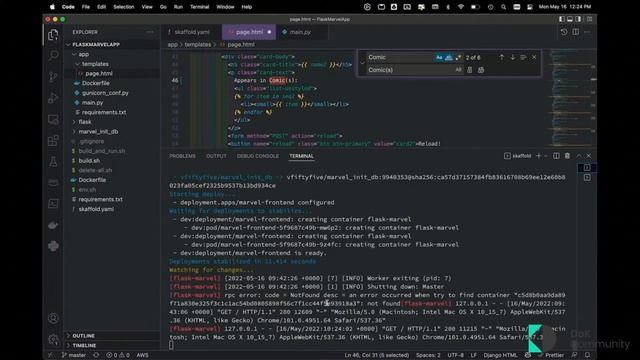Toggle find in selection
Image resolution: width=640 pixels, height=360 pixels.
click(523, 58)
